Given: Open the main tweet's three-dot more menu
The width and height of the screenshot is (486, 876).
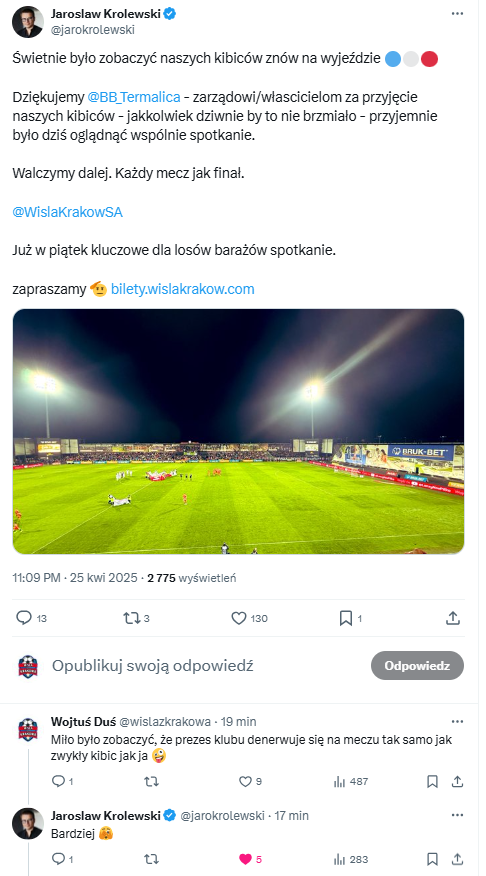Looking at the screenshot, I should 458,13.
